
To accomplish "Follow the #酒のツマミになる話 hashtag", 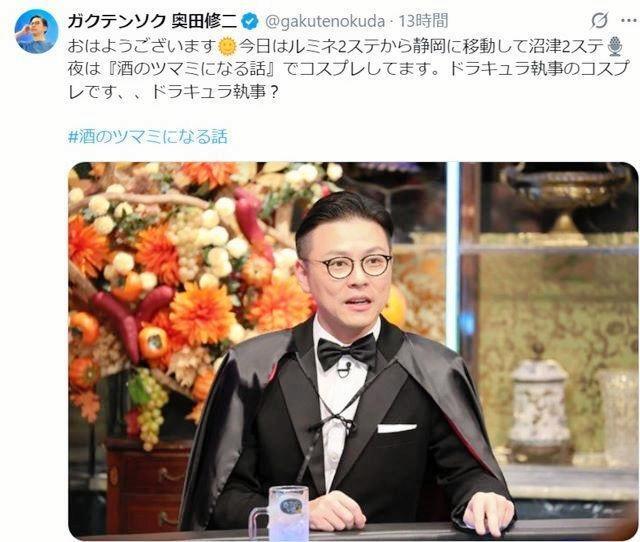I will pyautogui.click(x=148, y=137).
